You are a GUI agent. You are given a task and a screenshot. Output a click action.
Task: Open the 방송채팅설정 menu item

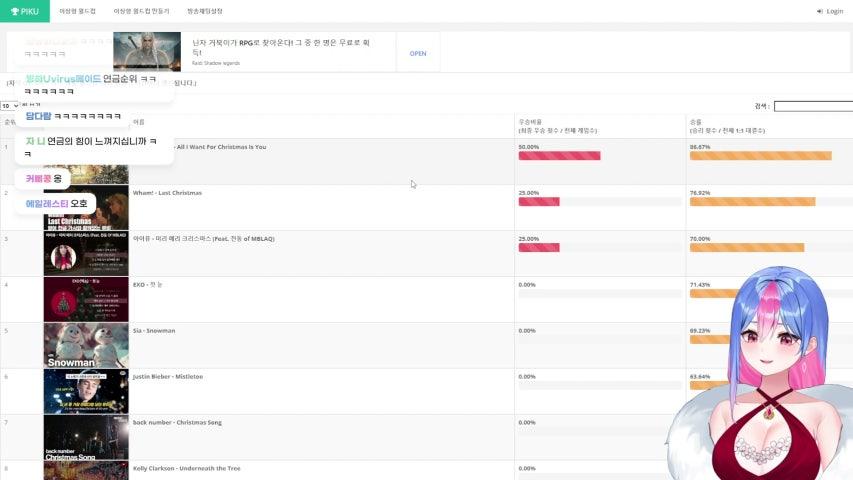click(x=205, y=11)
